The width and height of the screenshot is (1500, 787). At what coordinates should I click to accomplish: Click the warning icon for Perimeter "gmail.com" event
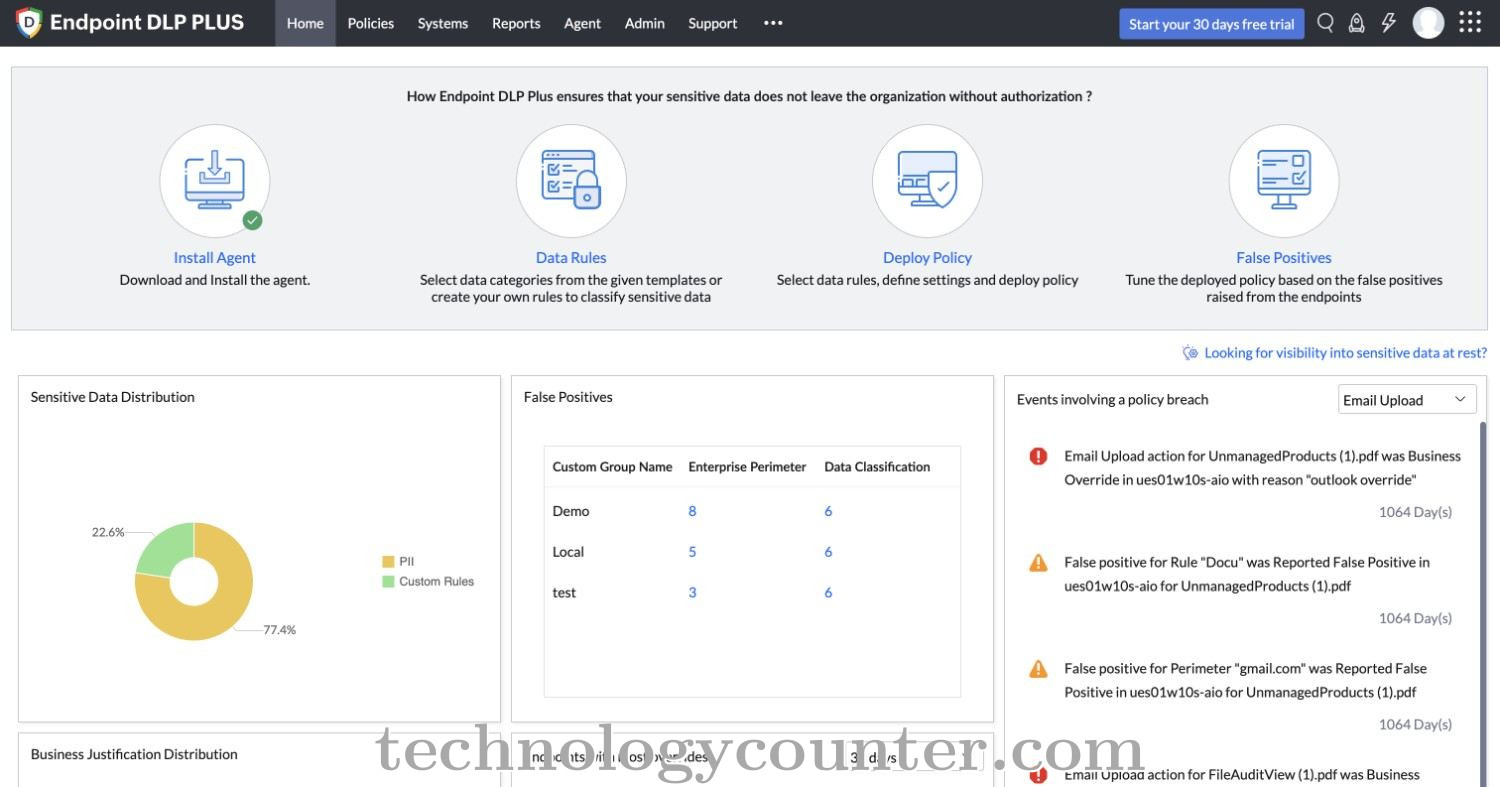point(1038,669)
